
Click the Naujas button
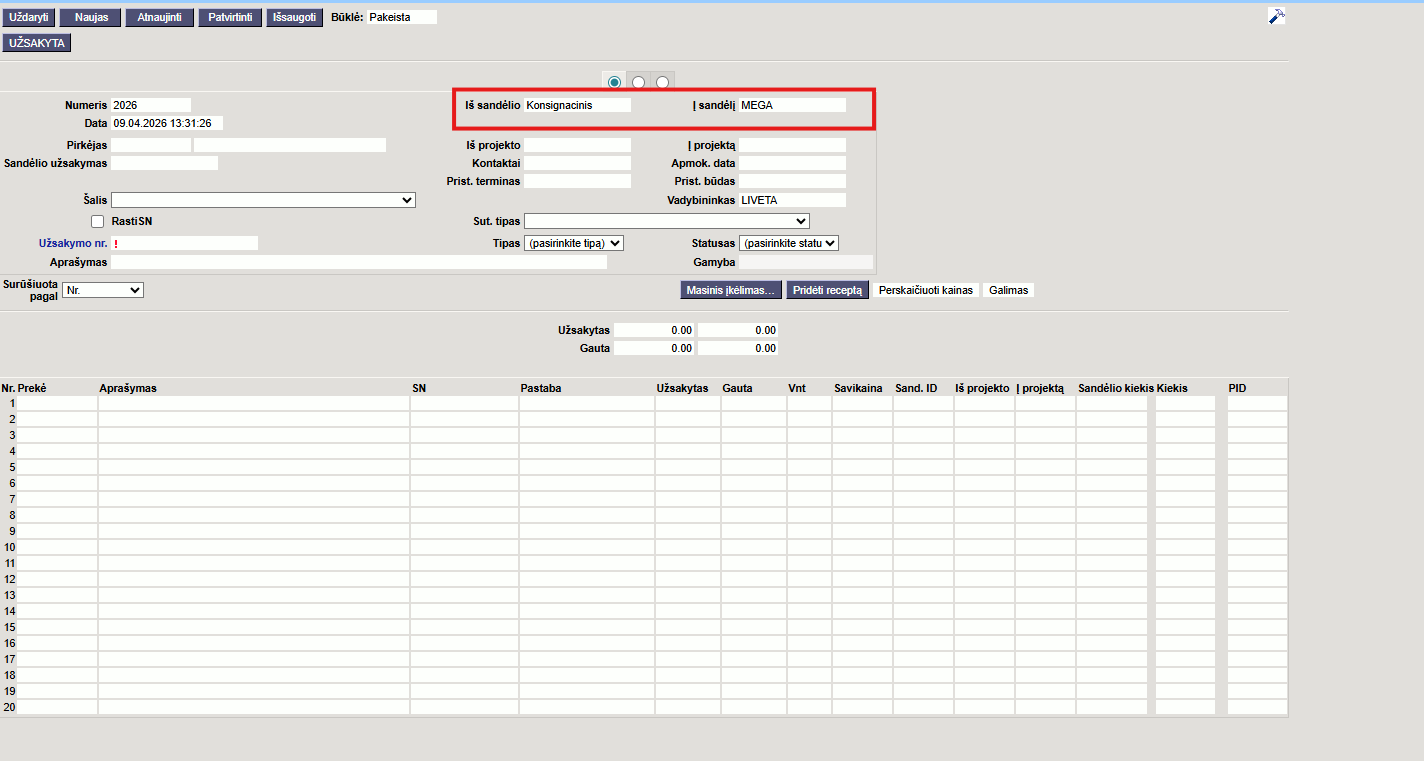91,18
